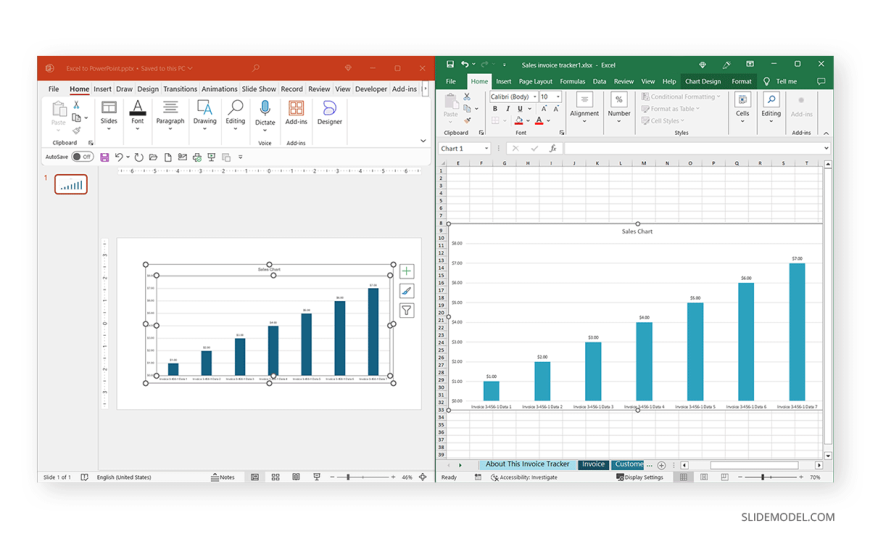This screenshot has height=539, width=870.
Task: Select About This Invoice Tracker sheet tab
Action: pyautogui.click(x=527, y=464)
